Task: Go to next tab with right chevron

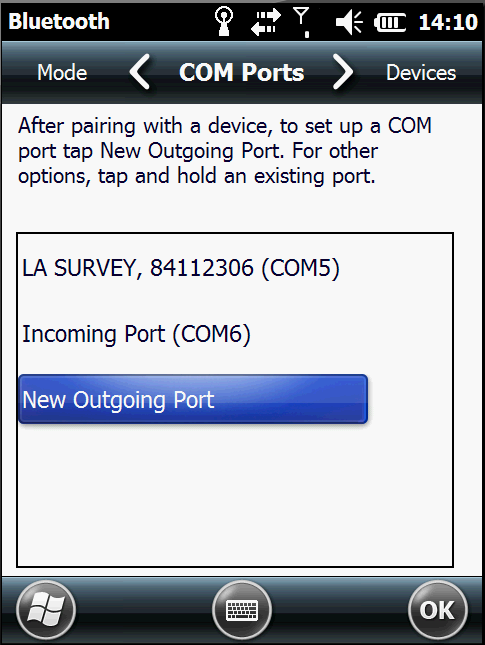Action: coord(343,72)
